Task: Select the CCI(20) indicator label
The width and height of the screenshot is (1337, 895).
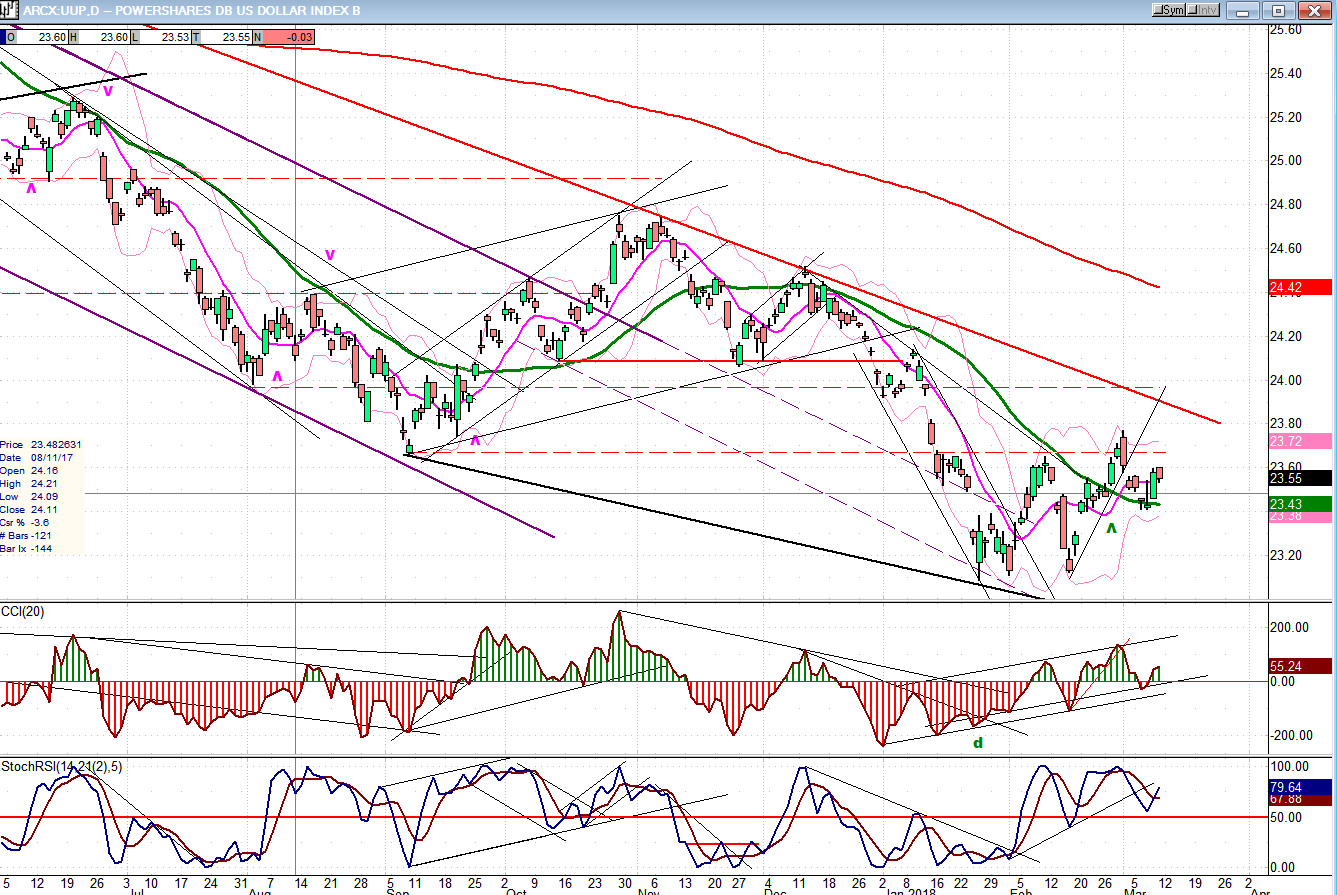Action: click(25, 610)
